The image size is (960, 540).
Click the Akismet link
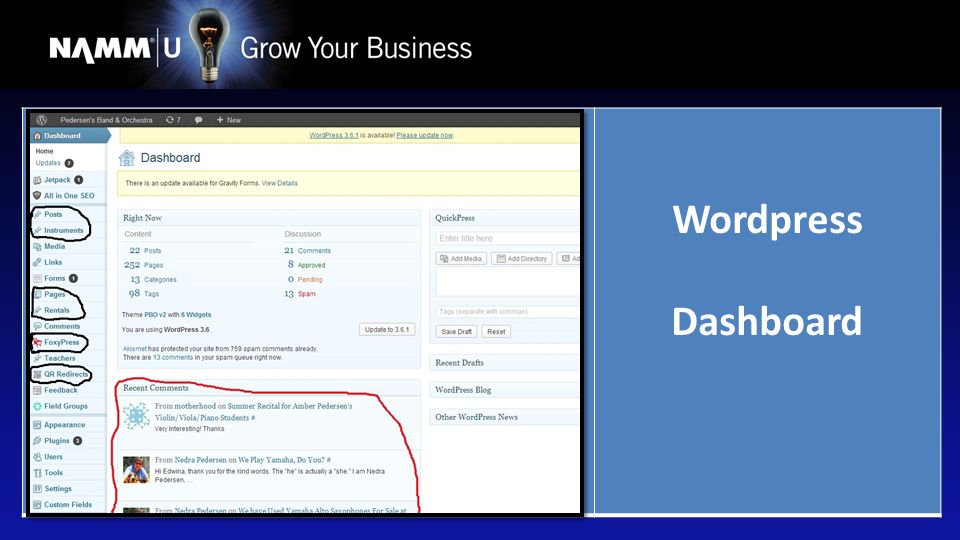pyautogui.click(x=135, y=349)
